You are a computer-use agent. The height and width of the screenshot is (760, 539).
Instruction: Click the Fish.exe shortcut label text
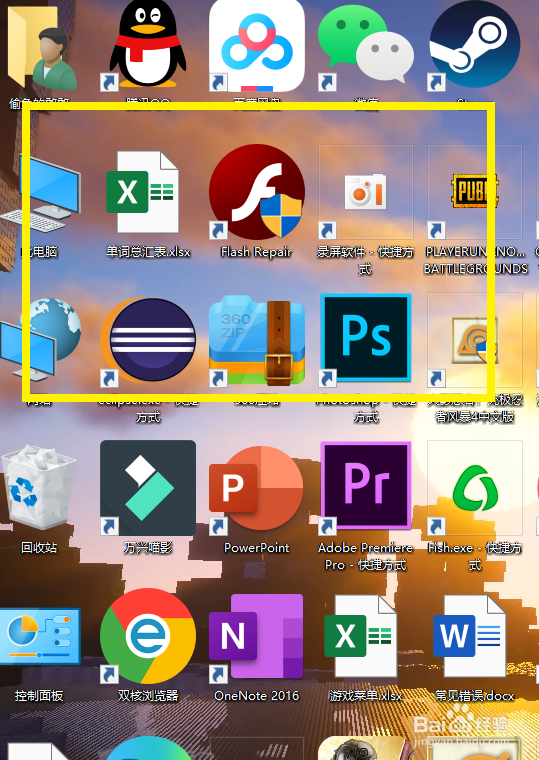point(475,556)
